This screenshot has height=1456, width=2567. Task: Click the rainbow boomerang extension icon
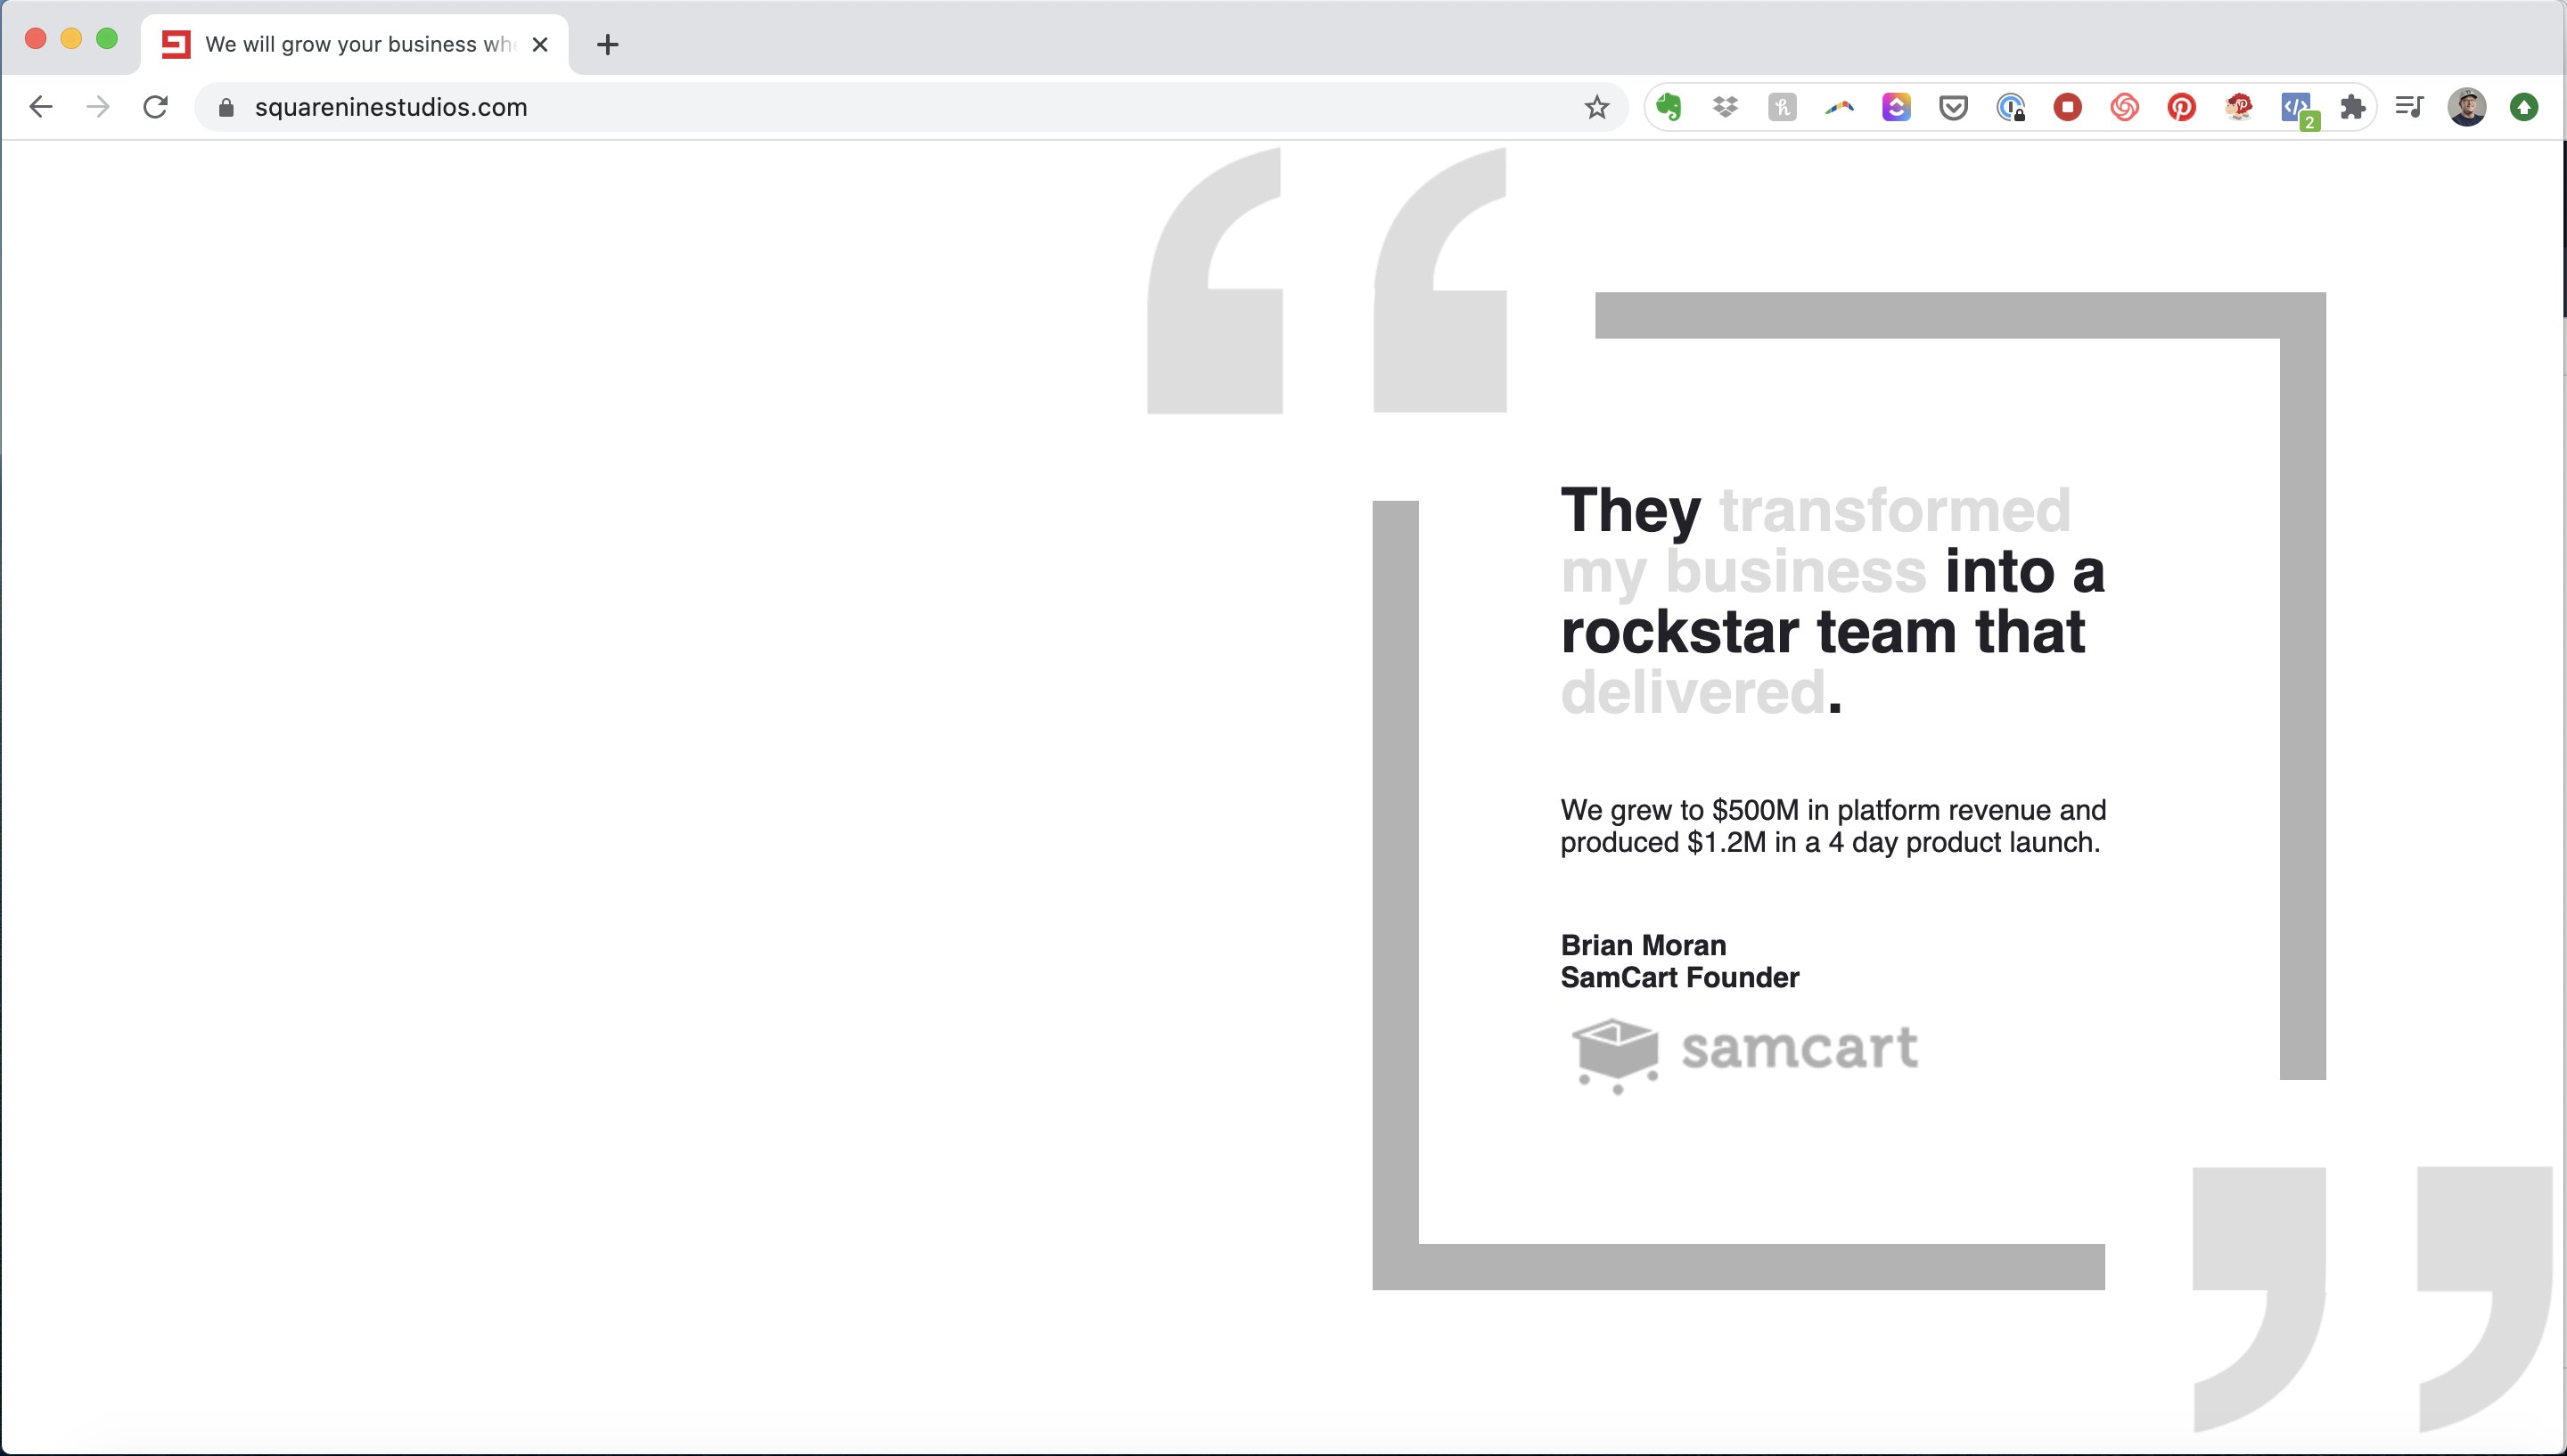pos(1839,107)
